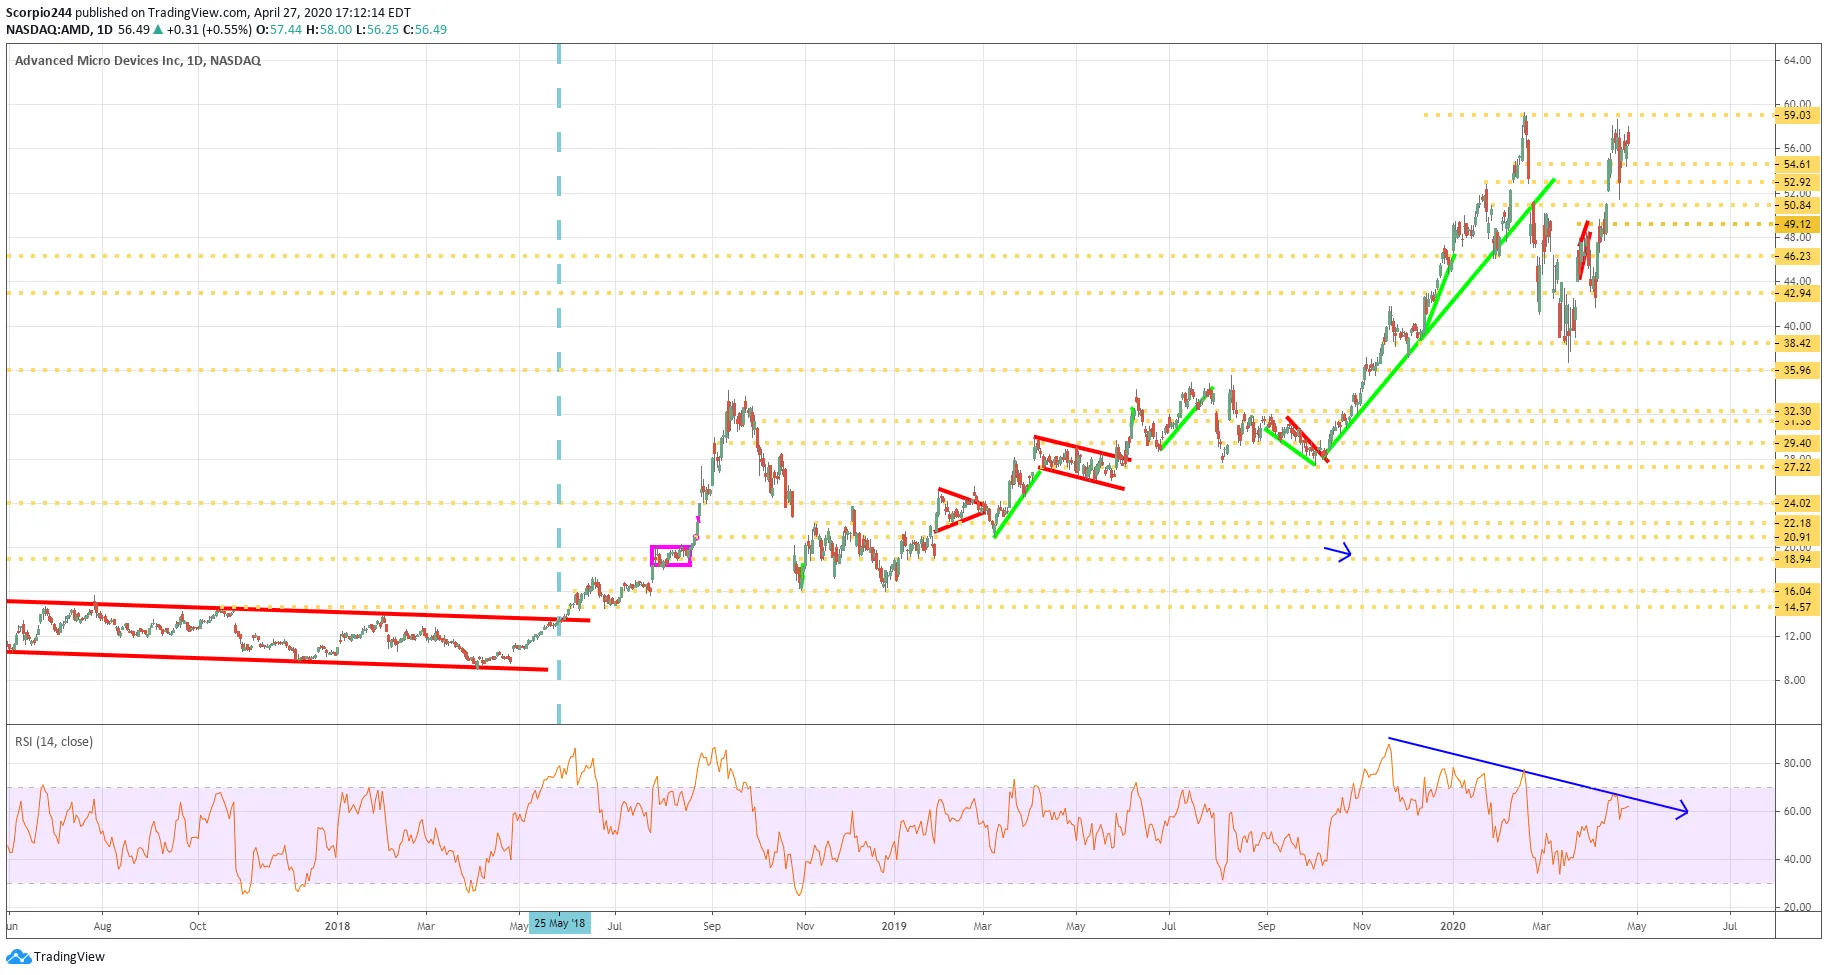Click the 2018 year label on time axis
The height and width of the screenshot is (975, 1828).
(x=338, y=926)
